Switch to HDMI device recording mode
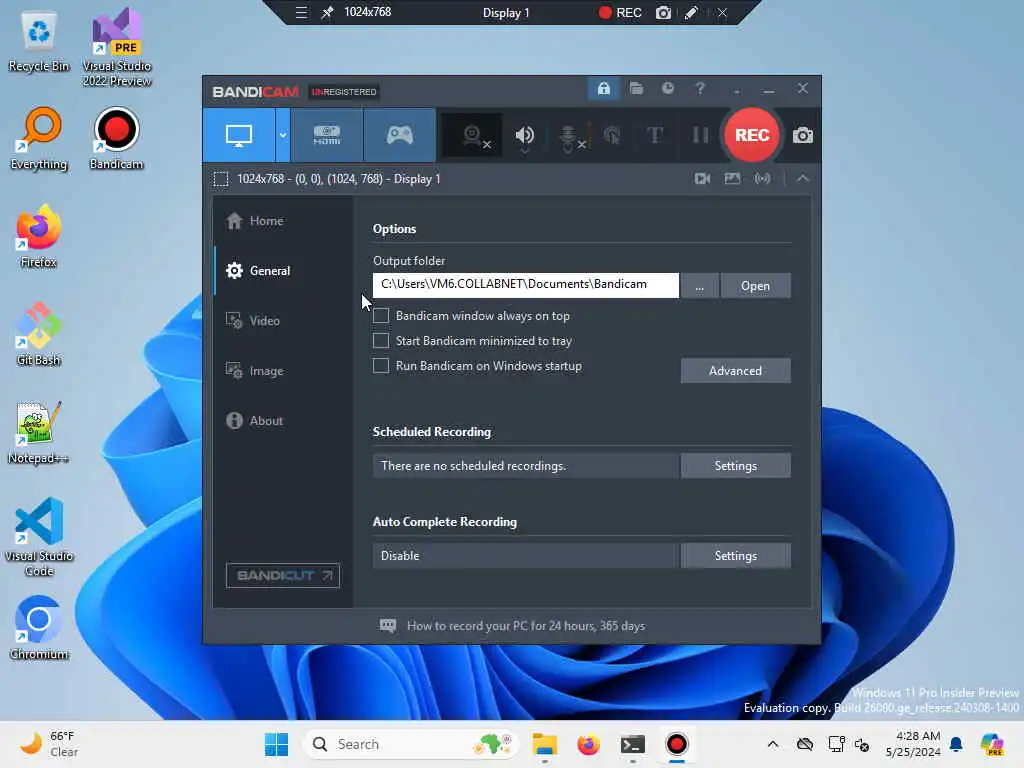This screenshot has height=768, width=1024. pyautogui.click(x=327, y=135)
